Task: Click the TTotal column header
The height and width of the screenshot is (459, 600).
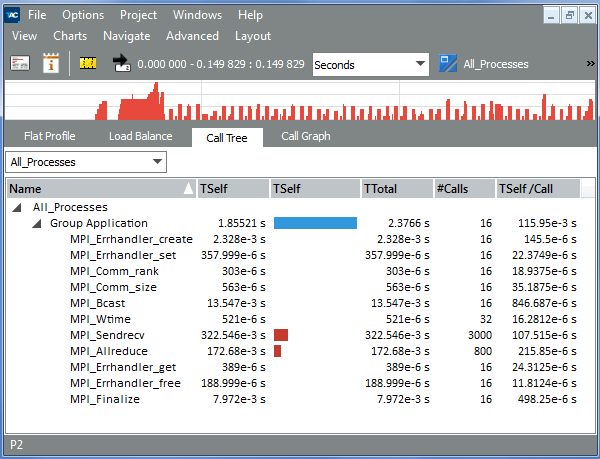Action: tap(396, 188)
